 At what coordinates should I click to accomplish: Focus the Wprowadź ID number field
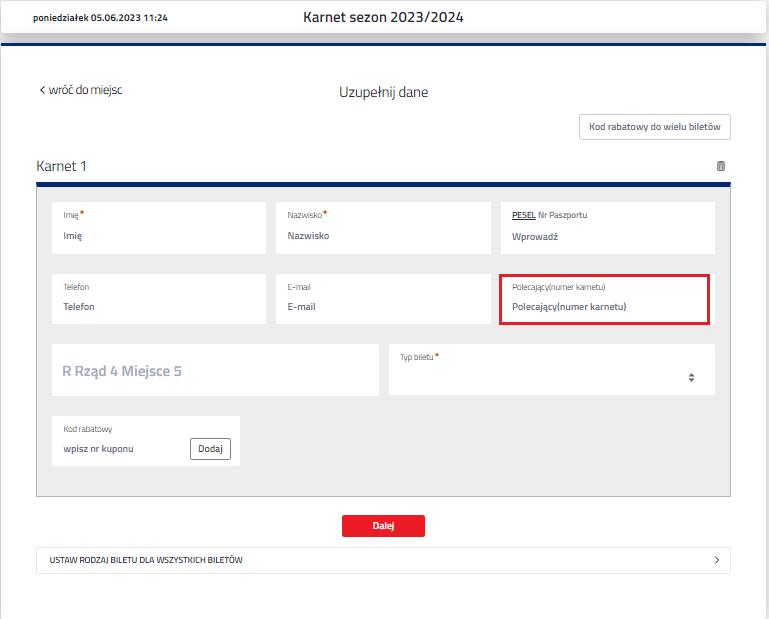click(x=606, y=236)
